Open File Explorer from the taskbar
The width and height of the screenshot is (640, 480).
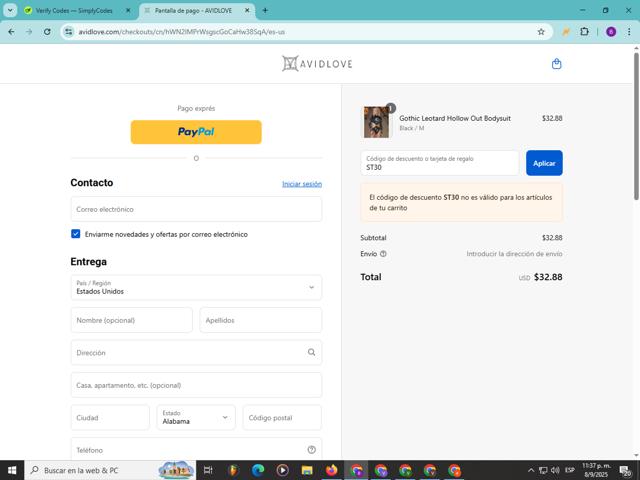(x=307, y=470)
